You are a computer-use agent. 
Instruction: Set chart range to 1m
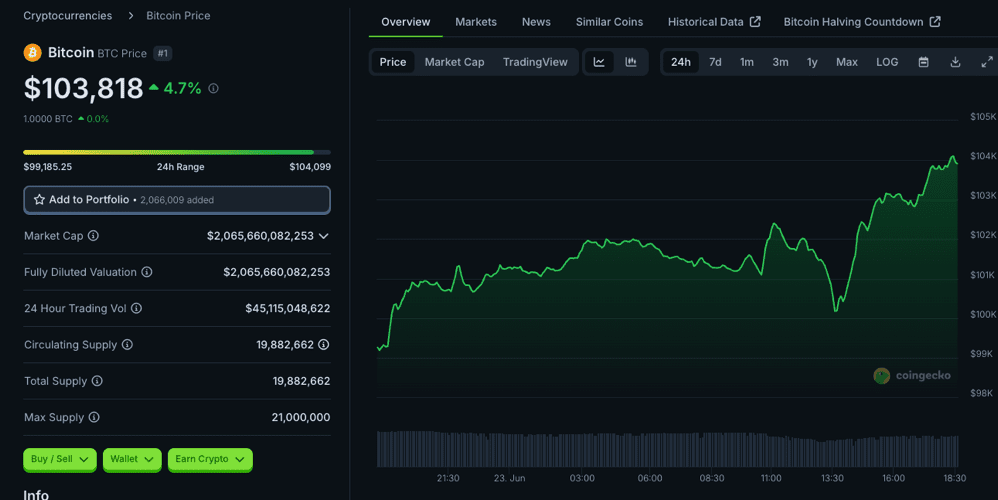tap(747, 62)
